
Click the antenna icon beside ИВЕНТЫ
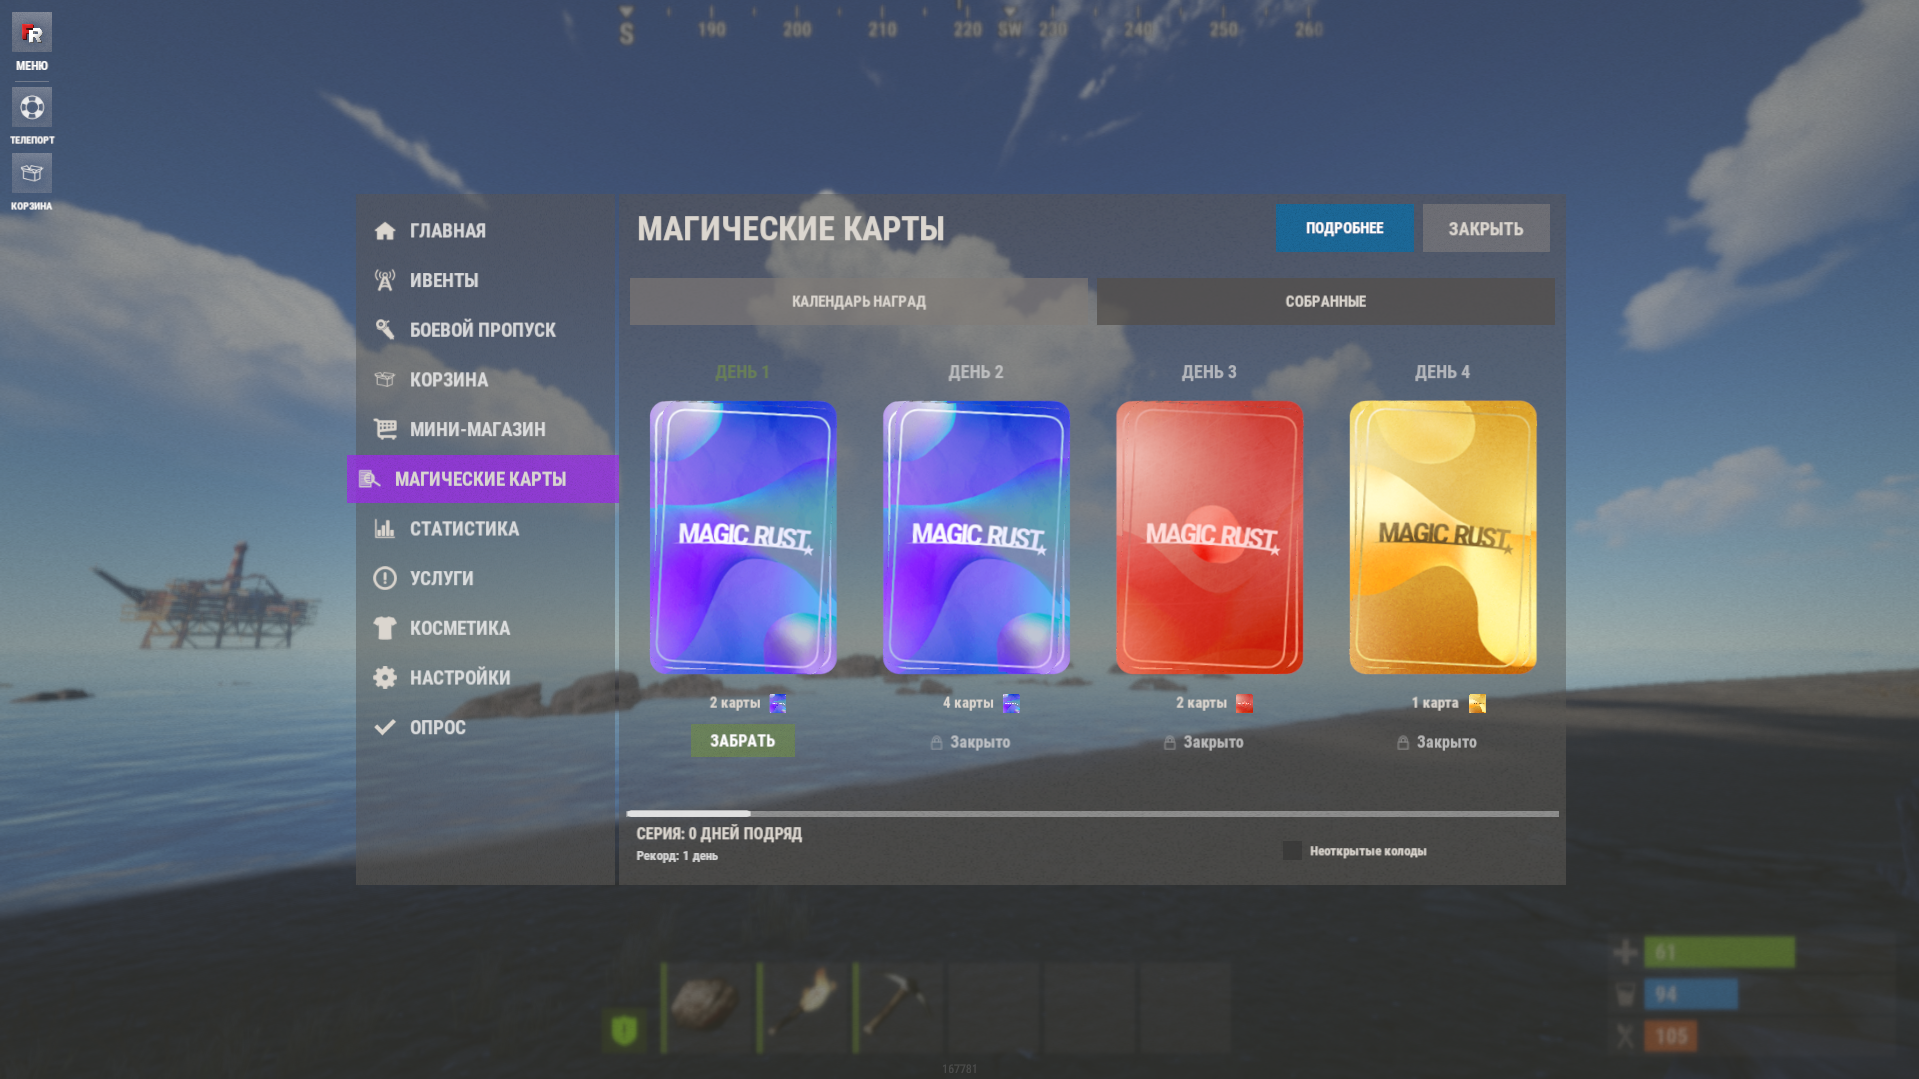[385, 280]
